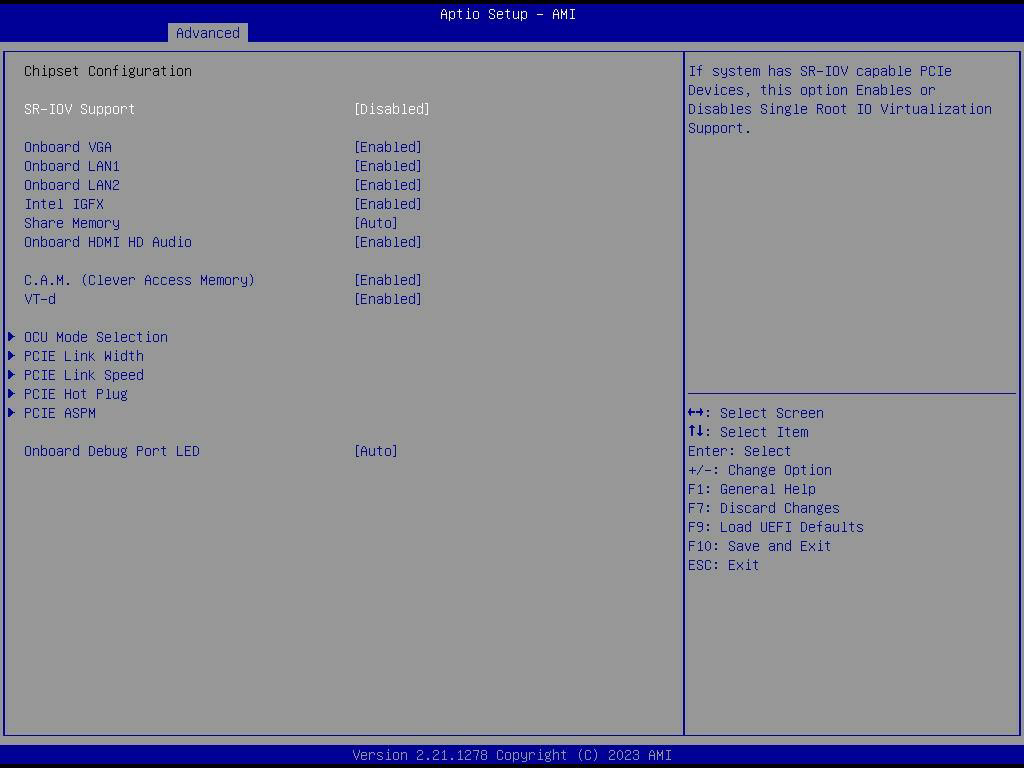
Task: Open PCIE Link Width submenu
Action: 84,356
